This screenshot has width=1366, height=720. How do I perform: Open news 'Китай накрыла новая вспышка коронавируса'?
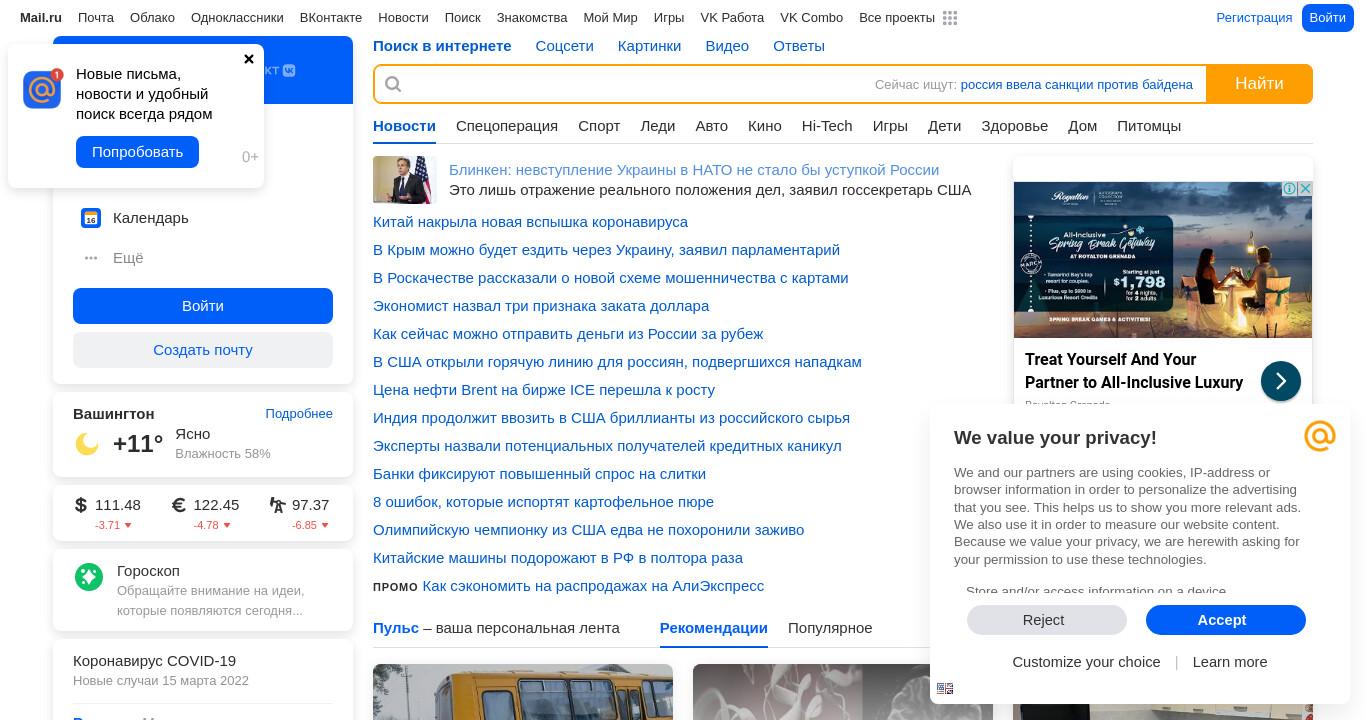click(530, 222)
